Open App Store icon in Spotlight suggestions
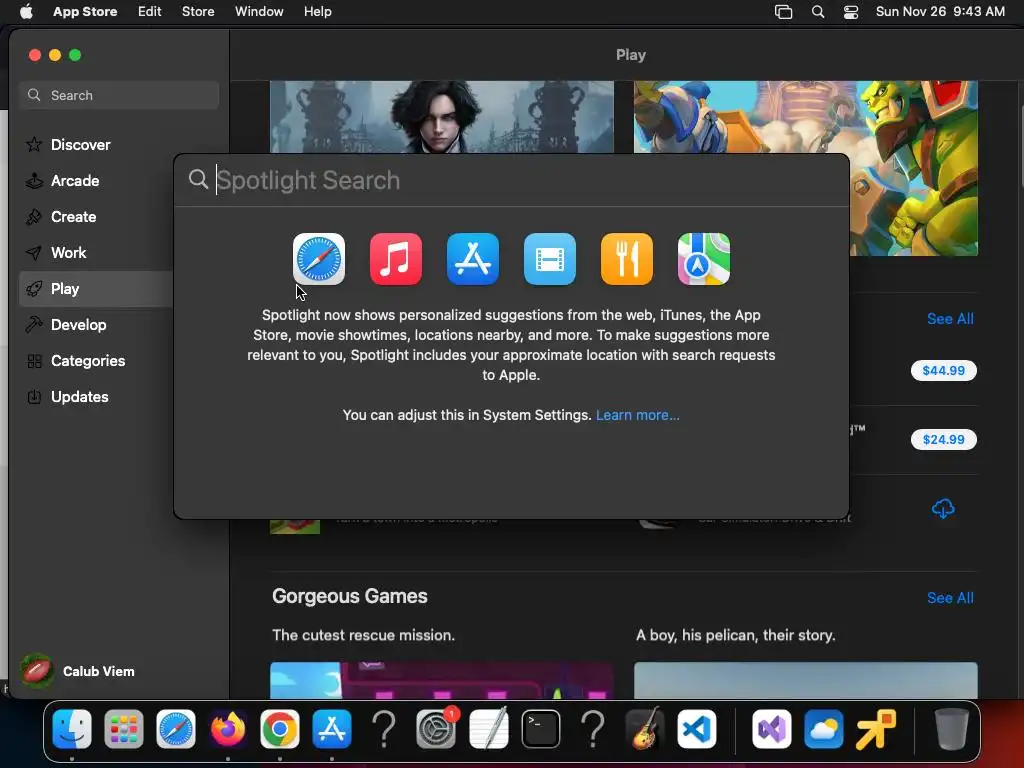Image resolution: width=1024 pixels, height=768 pixels. [473, 259]
